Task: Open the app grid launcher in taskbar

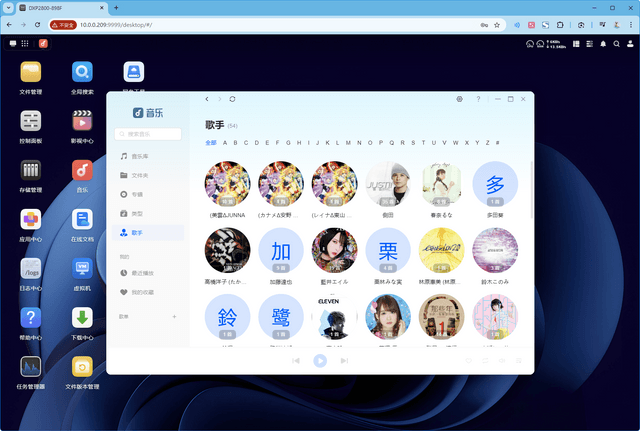Action: (x=25, y=44)
